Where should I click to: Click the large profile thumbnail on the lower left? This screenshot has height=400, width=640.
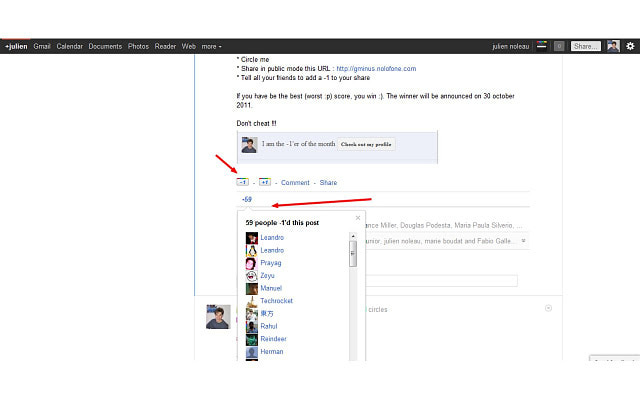coord(218,317)
